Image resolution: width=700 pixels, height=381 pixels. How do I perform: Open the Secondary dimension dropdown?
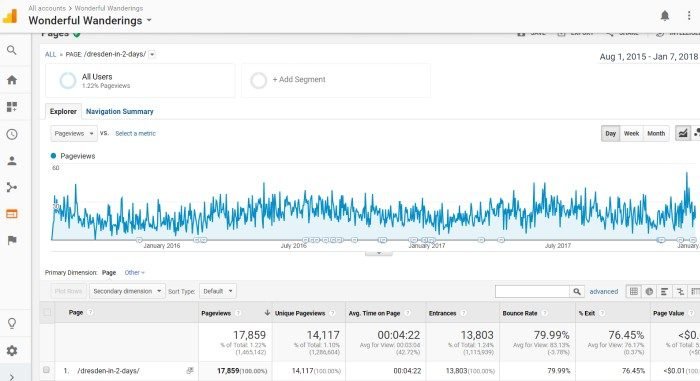point(127,291)
